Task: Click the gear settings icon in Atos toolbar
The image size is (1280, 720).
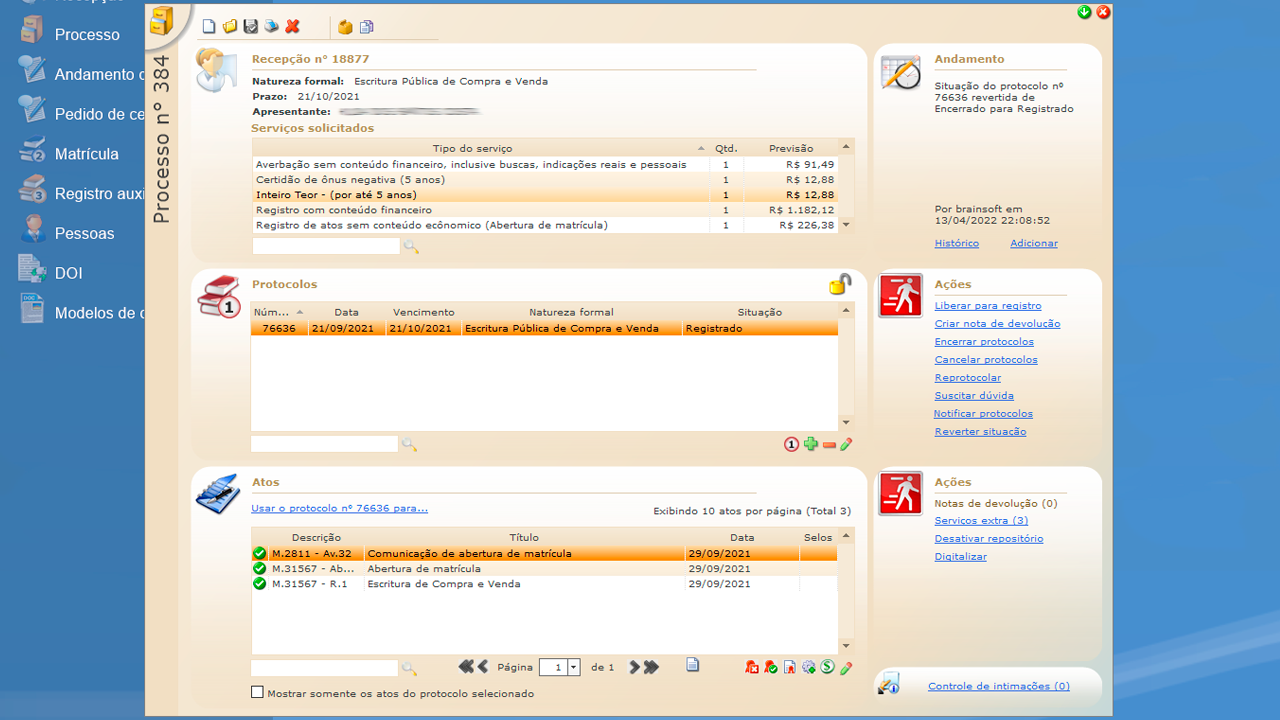Action: point(809,667)
